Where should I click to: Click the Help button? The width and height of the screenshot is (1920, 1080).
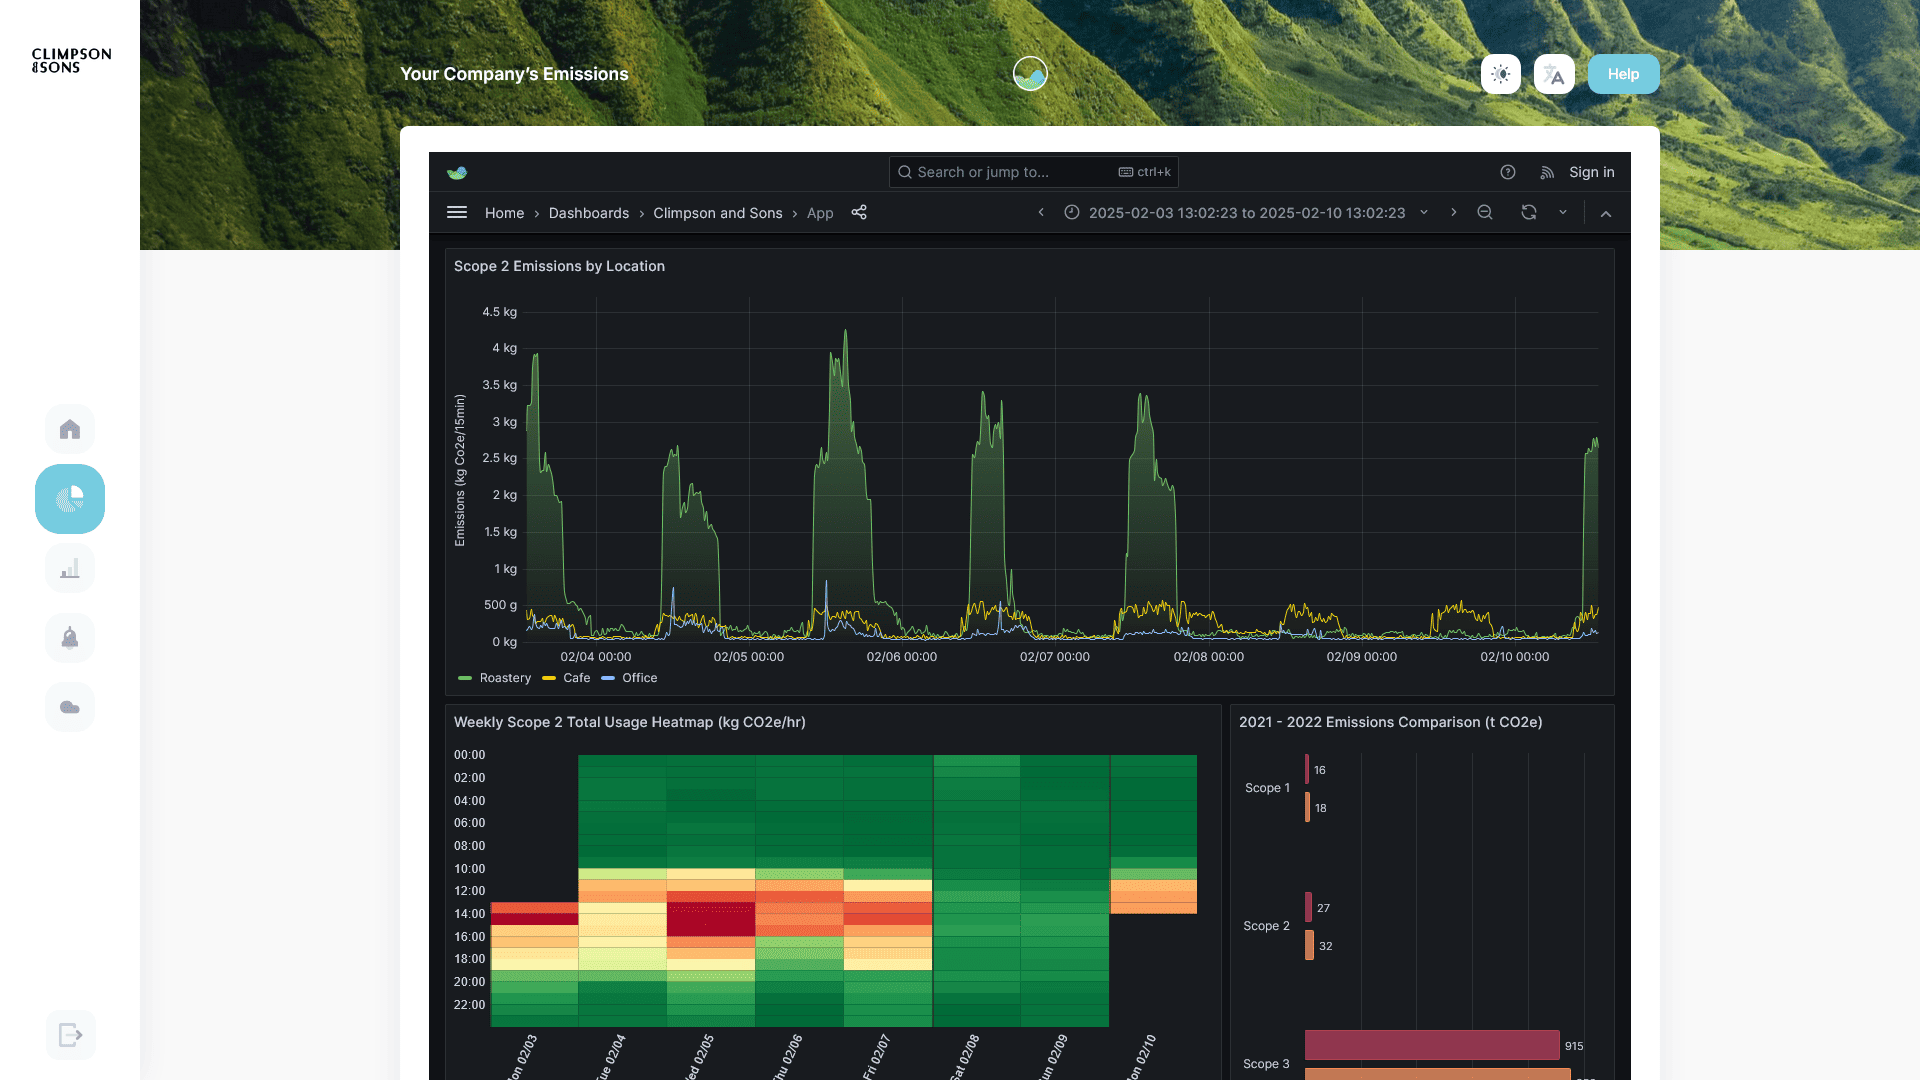point(1623,74)
